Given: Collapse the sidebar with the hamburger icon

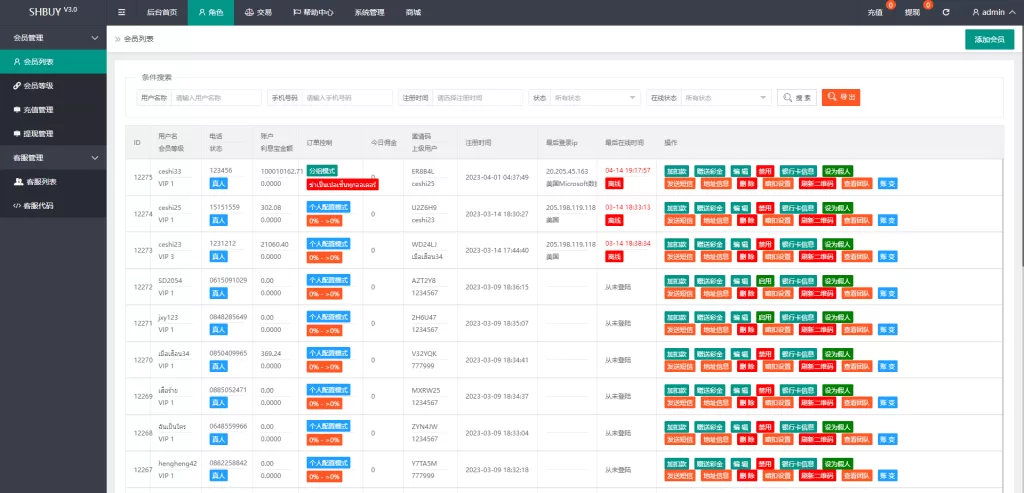Looking at the screenshot, I should (x=122, y=12).
